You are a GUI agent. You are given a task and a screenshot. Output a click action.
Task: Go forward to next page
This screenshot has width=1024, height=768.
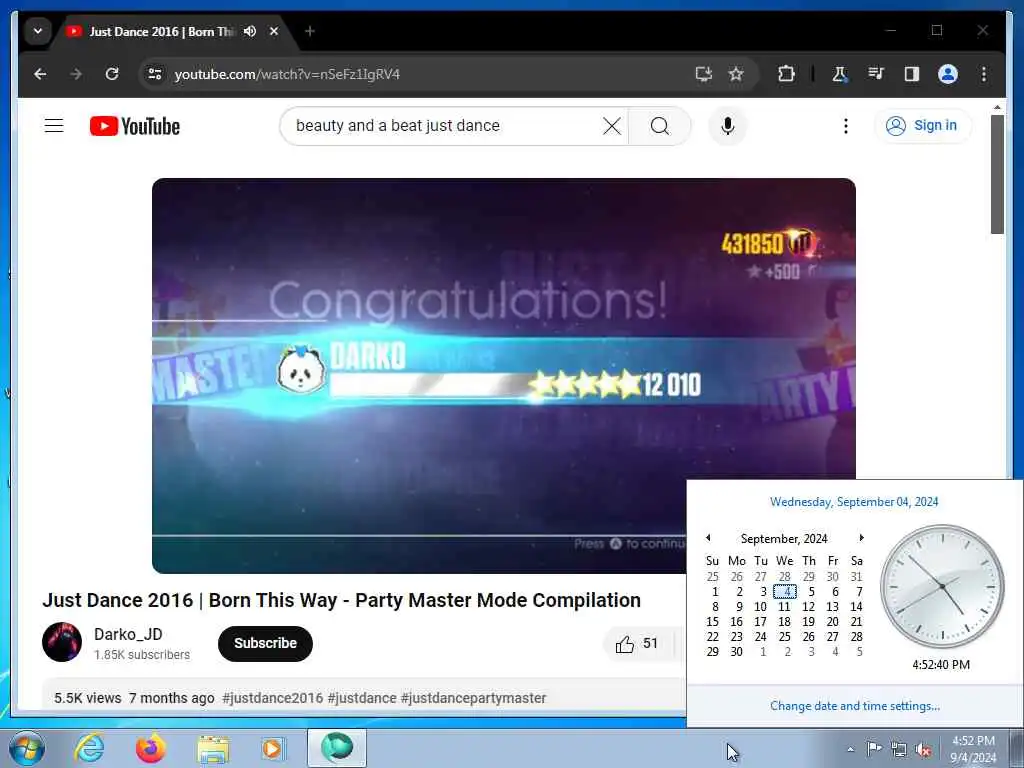pos(76,74)
